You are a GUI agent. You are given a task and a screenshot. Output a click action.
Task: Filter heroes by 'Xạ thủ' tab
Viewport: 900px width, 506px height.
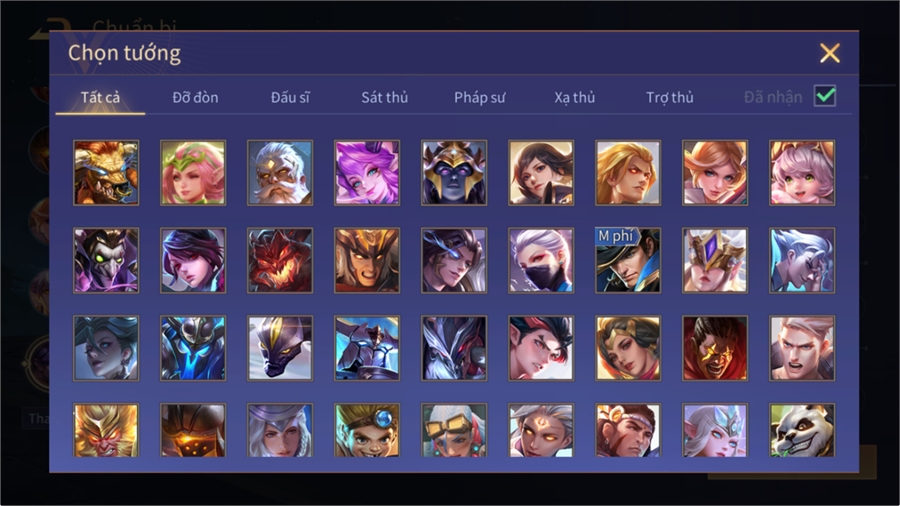575,98
